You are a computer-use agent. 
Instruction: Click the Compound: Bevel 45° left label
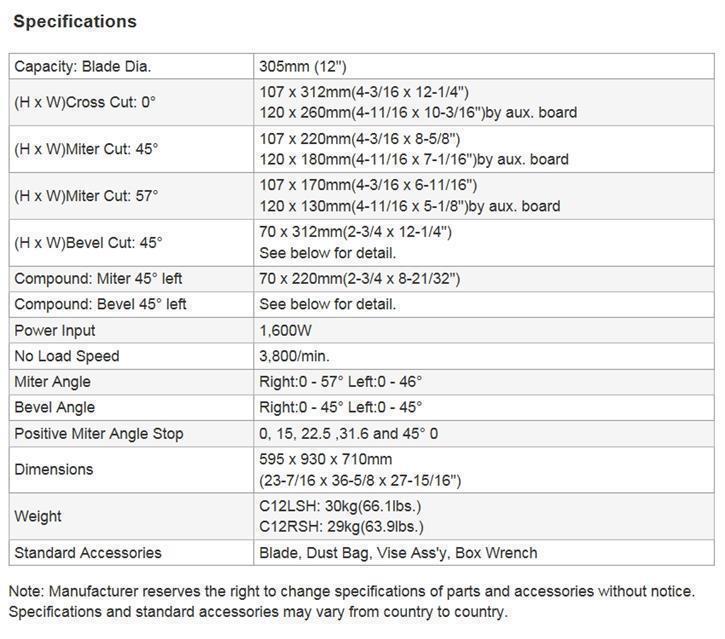click(x=100, y=304)
